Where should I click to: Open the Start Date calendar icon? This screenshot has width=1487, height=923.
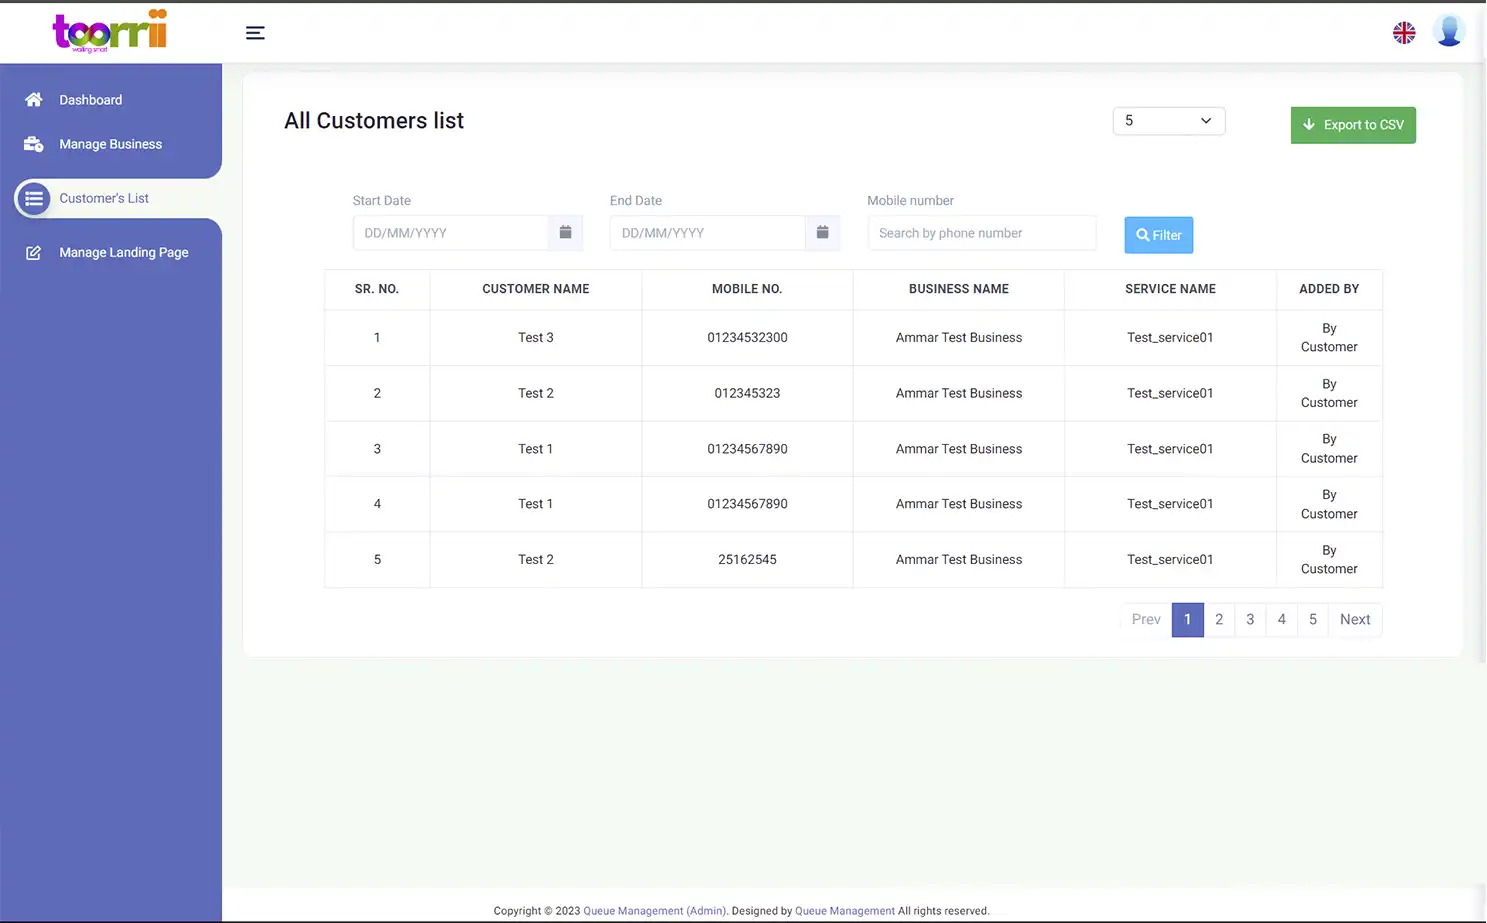pos(565,232)
